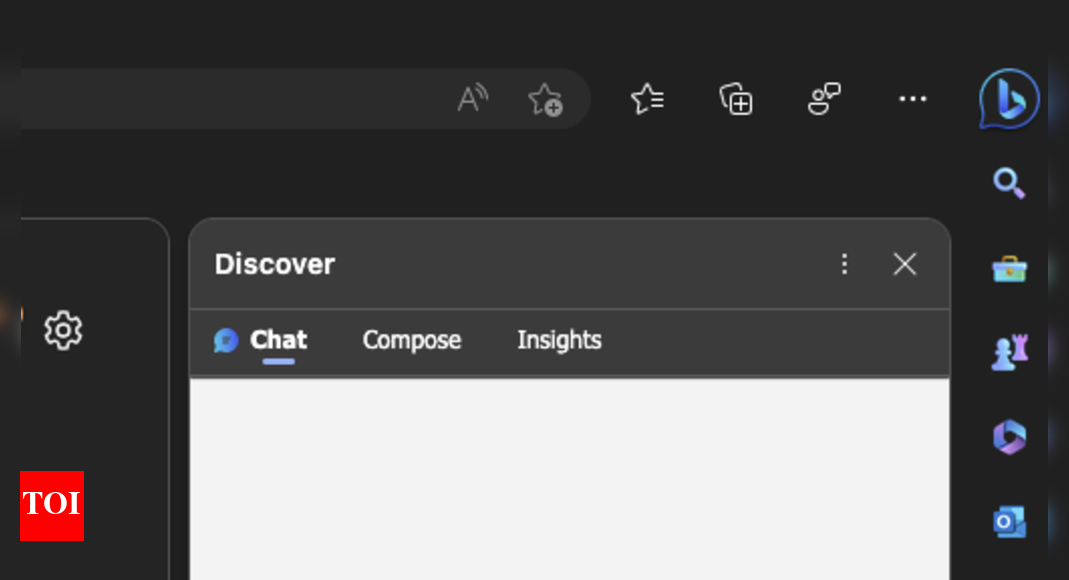Click inside the browser address bar
The width and height of the screenshot is (1069, 580).
[x=230, y=99]
